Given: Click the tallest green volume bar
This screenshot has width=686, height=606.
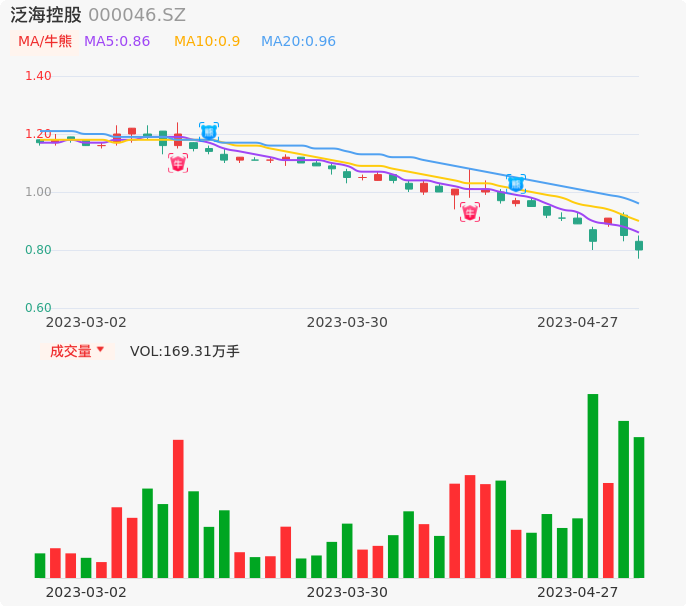Looking at the screenshot, I should coord(593,486).
